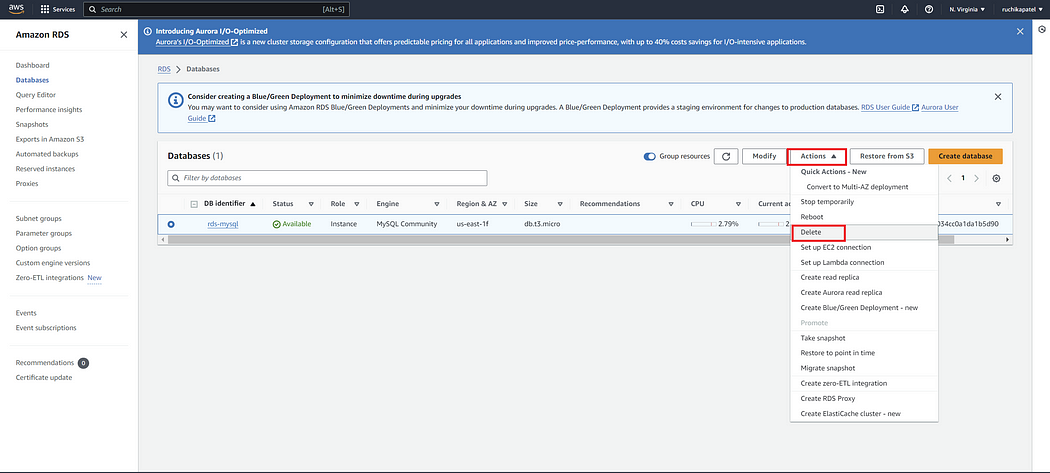Screen dimensions: 1050x473
Task: Launch the CloudShell terminal icon
Action: [881, 9]
